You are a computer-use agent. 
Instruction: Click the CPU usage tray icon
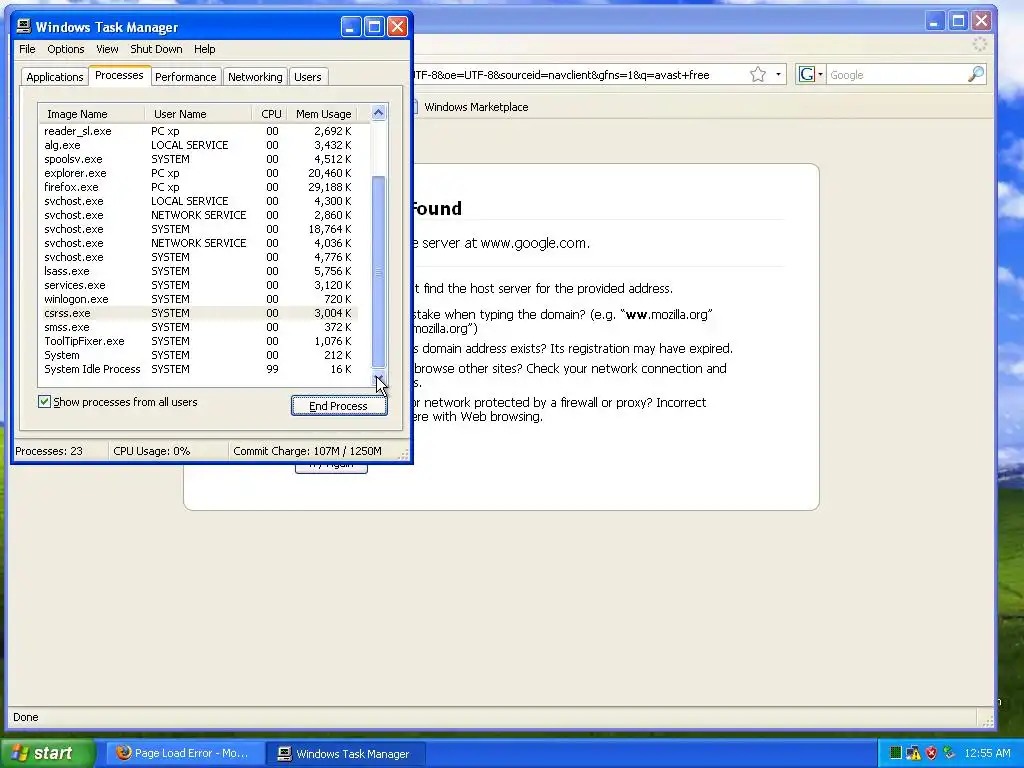(x=895, y=753)
